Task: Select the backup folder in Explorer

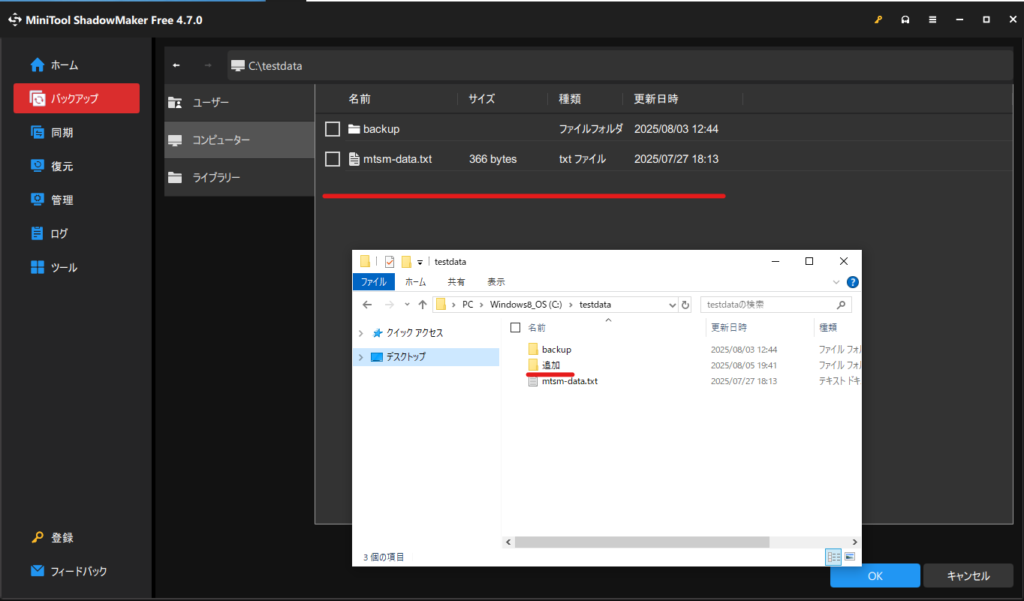Action: (556, 349)
